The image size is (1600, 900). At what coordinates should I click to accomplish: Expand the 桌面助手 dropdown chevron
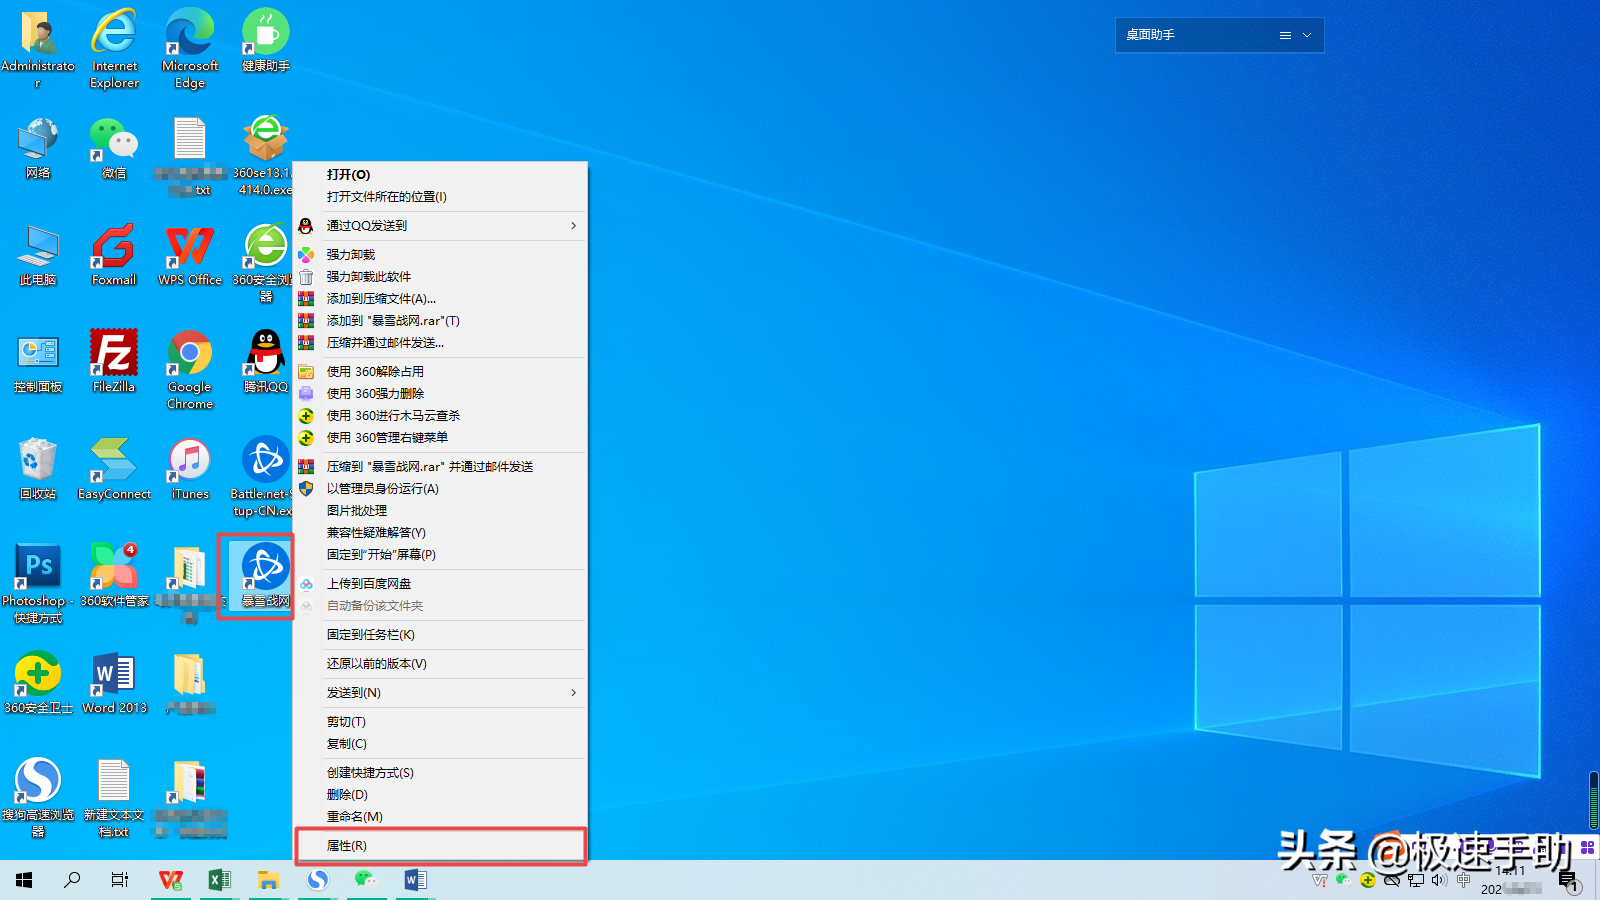coord(1307,35)
